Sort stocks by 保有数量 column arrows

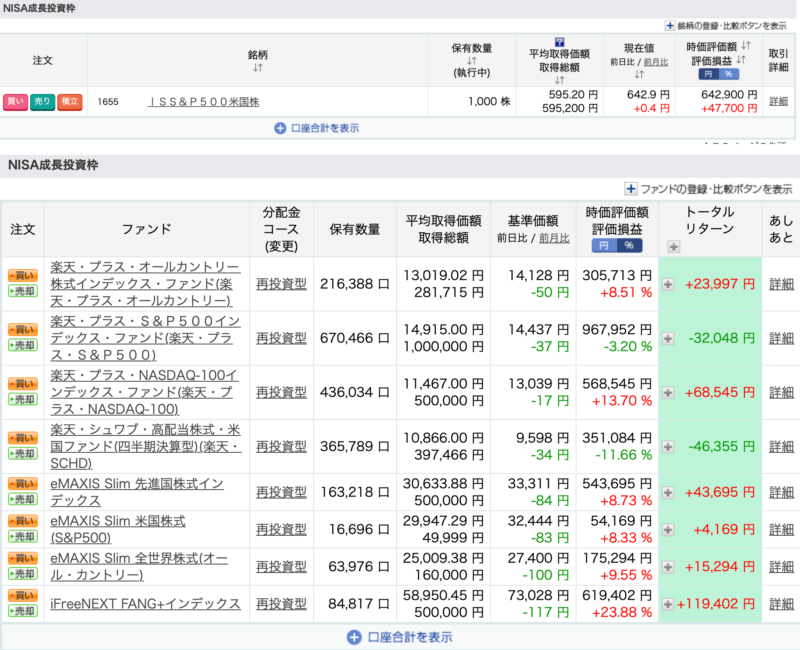point(471,61)
